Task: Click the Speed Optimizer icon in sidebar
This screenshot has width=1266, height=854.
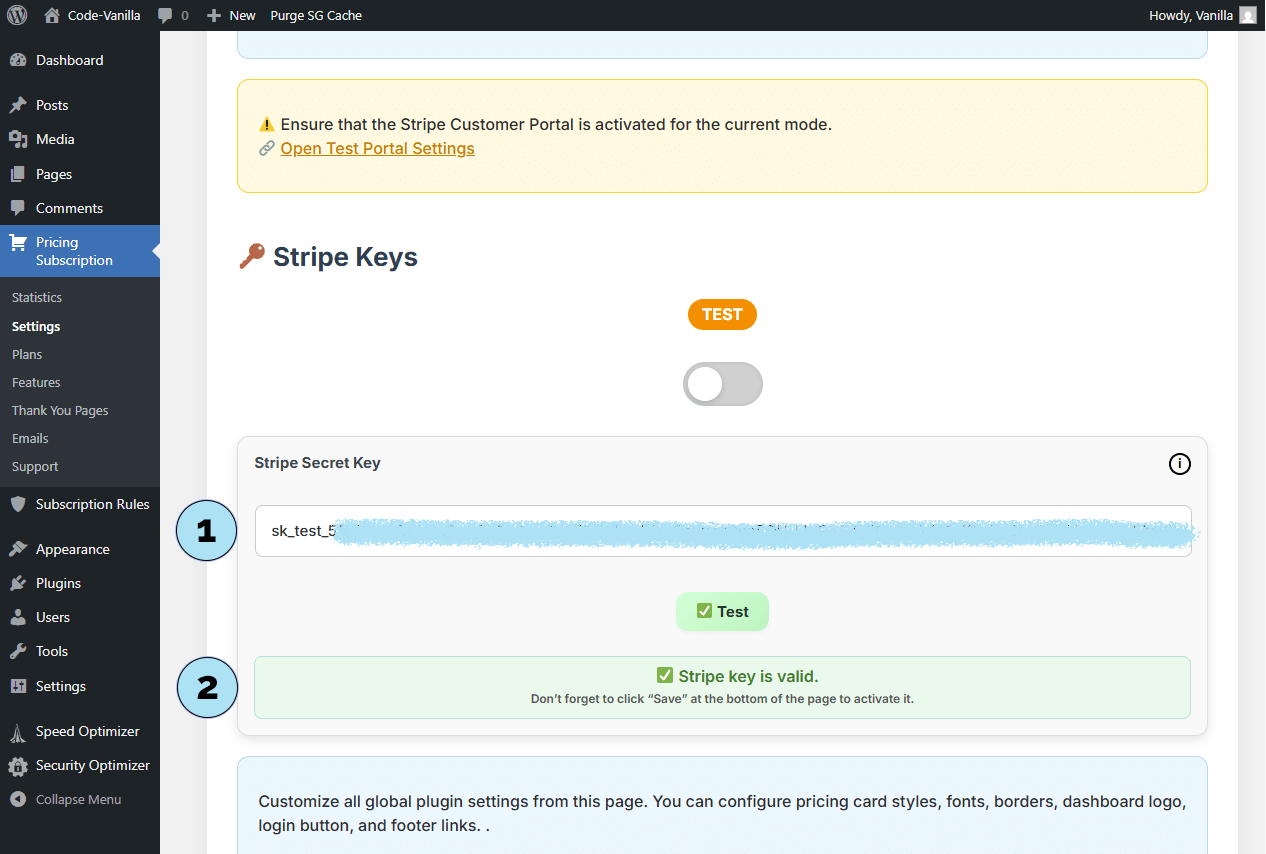Action: click(x=18, y=732)
